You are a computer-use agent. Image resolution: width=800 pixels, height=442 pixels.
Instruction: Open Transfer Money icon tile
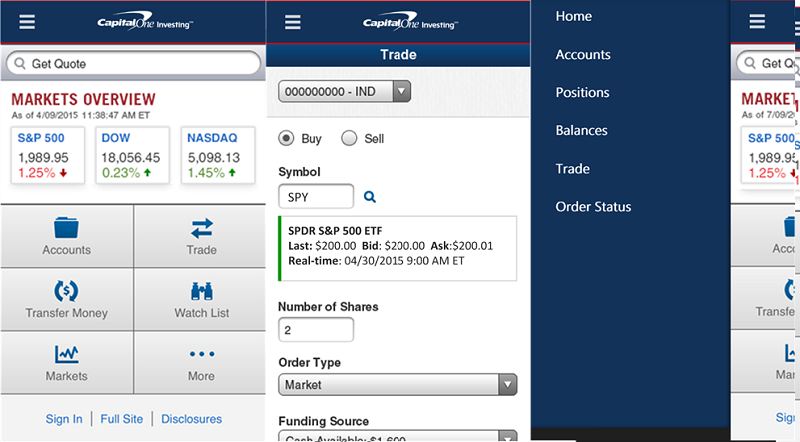click(66, 300)
